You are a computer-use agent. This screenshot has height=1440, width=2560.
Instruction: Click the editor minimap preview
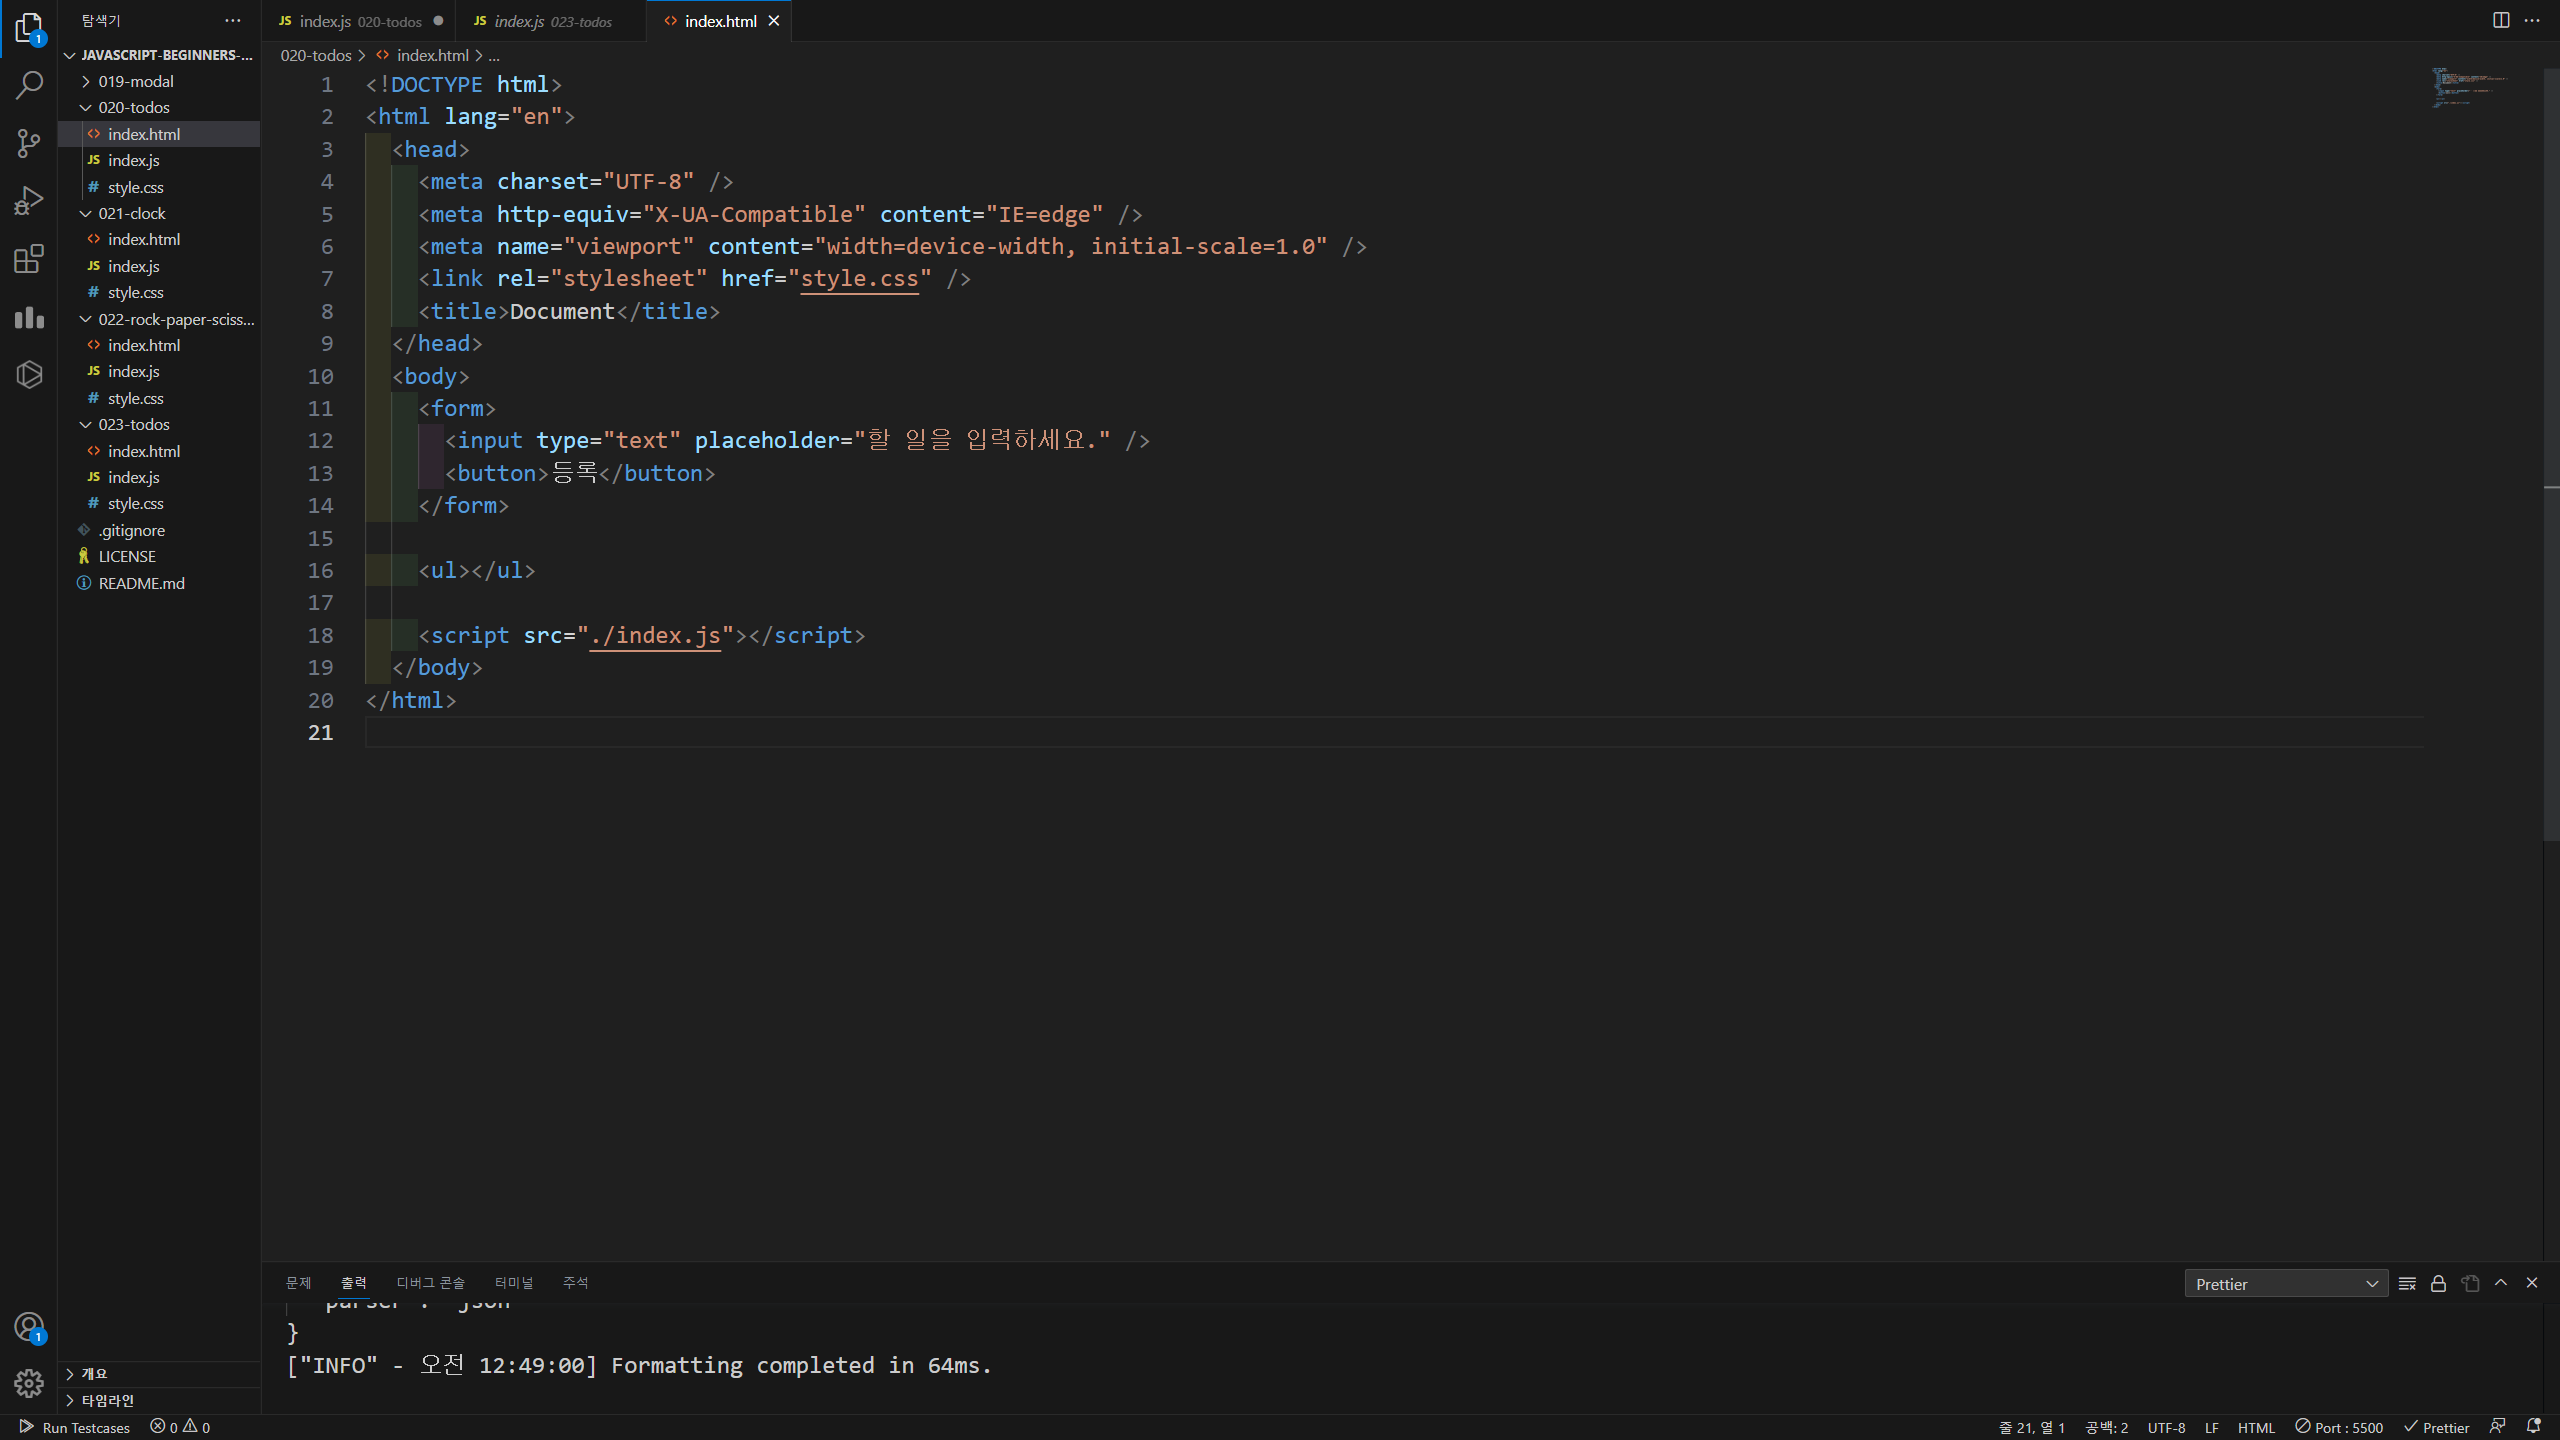click(2470, 88)
